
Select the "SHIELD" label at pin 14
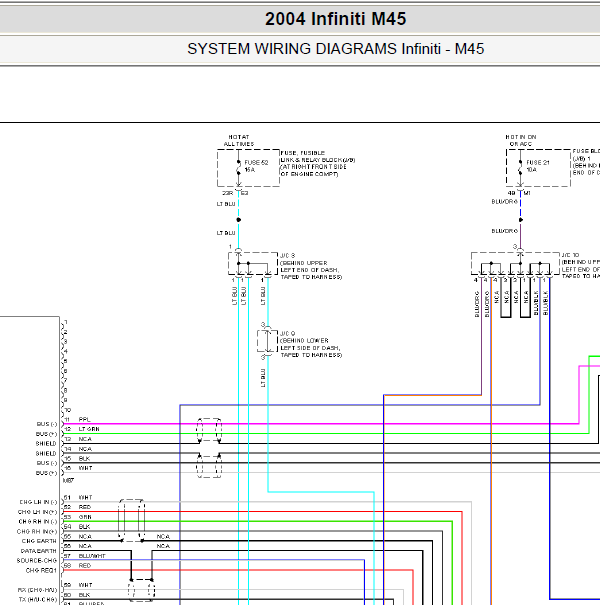coord(46,453)
